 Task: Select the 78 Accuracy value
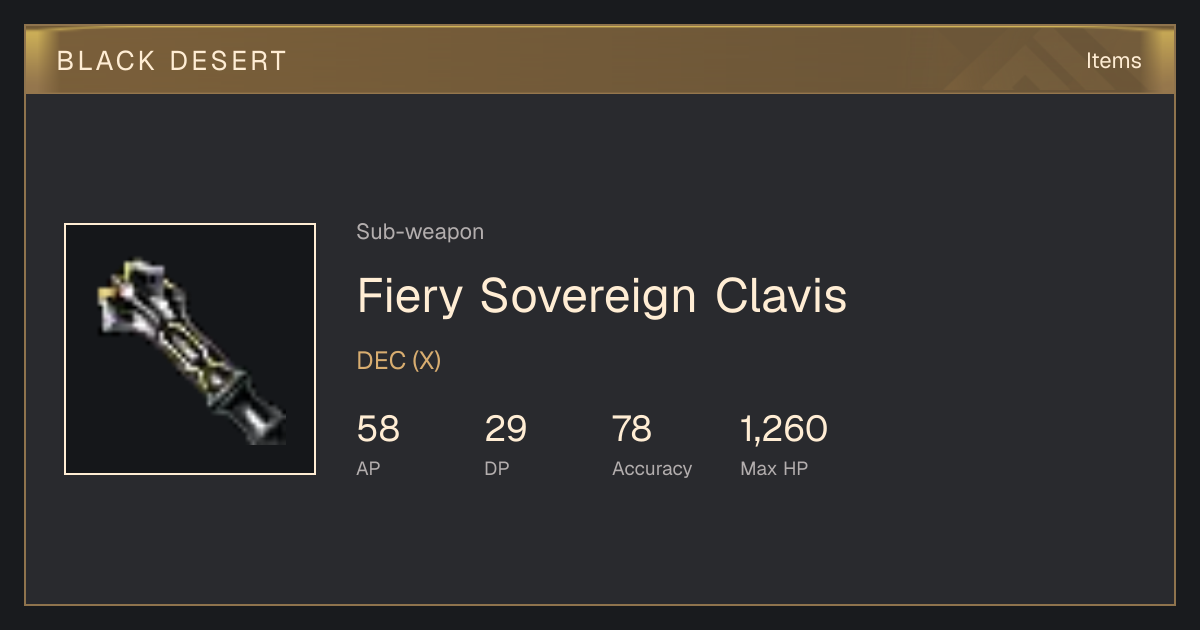pyautogui.click(x=632, y=429)
